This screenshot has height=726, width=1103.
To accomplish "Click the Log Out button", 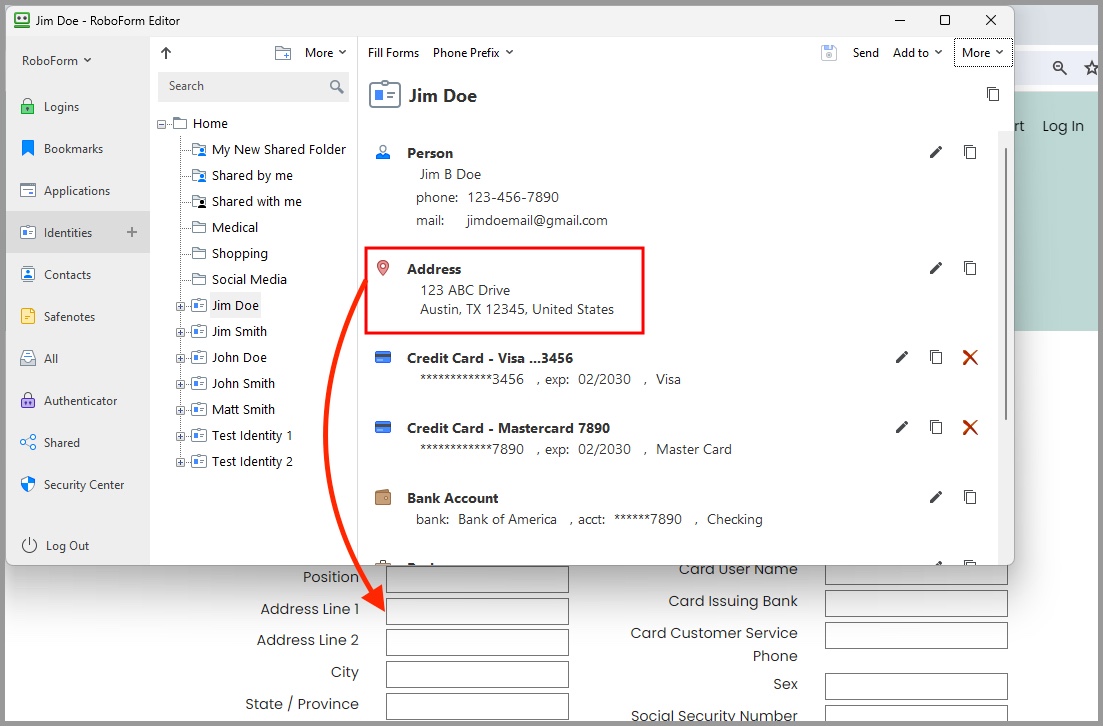I will [x=56, y=545].
